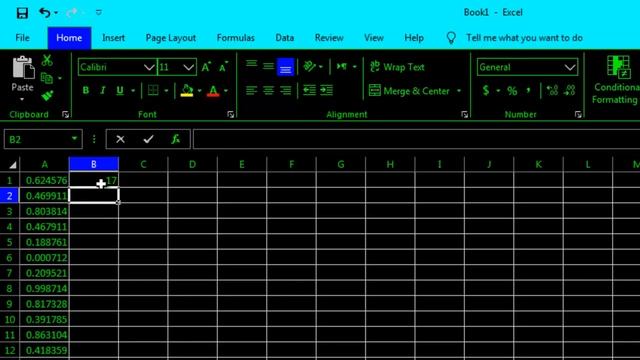
Task: Apply yellow fill color
Action: 187,90
